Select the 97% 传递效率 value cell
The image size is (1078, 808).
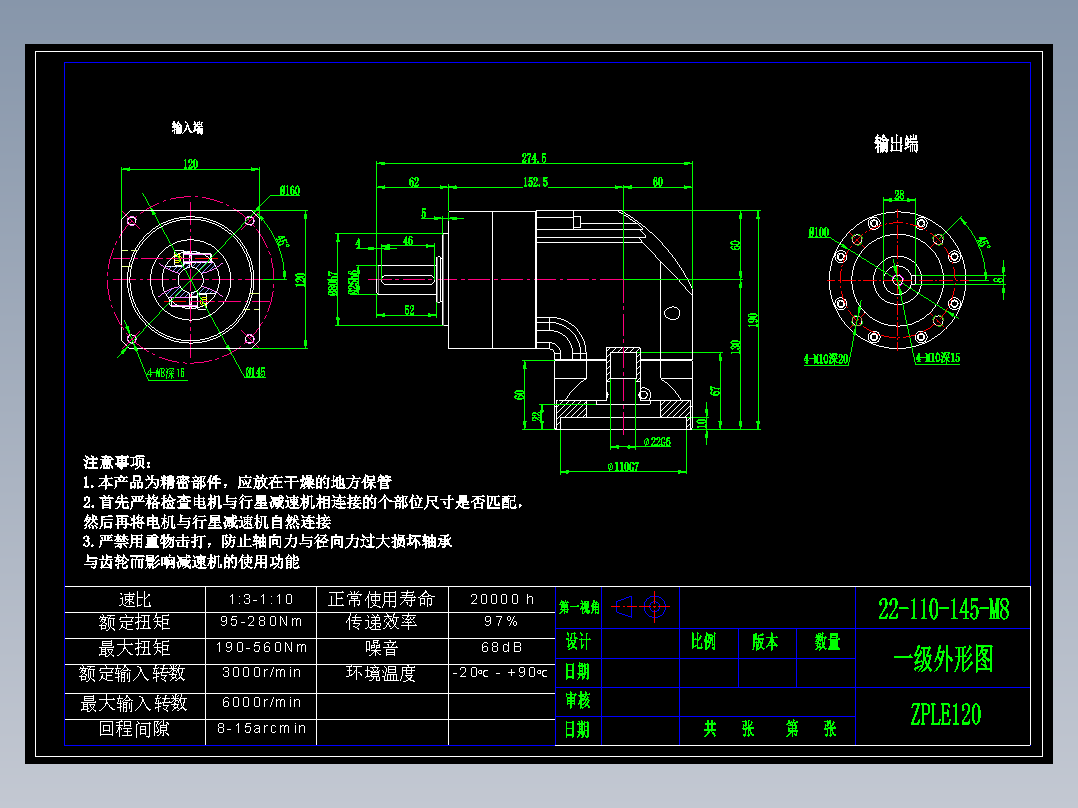click(500, 621)
